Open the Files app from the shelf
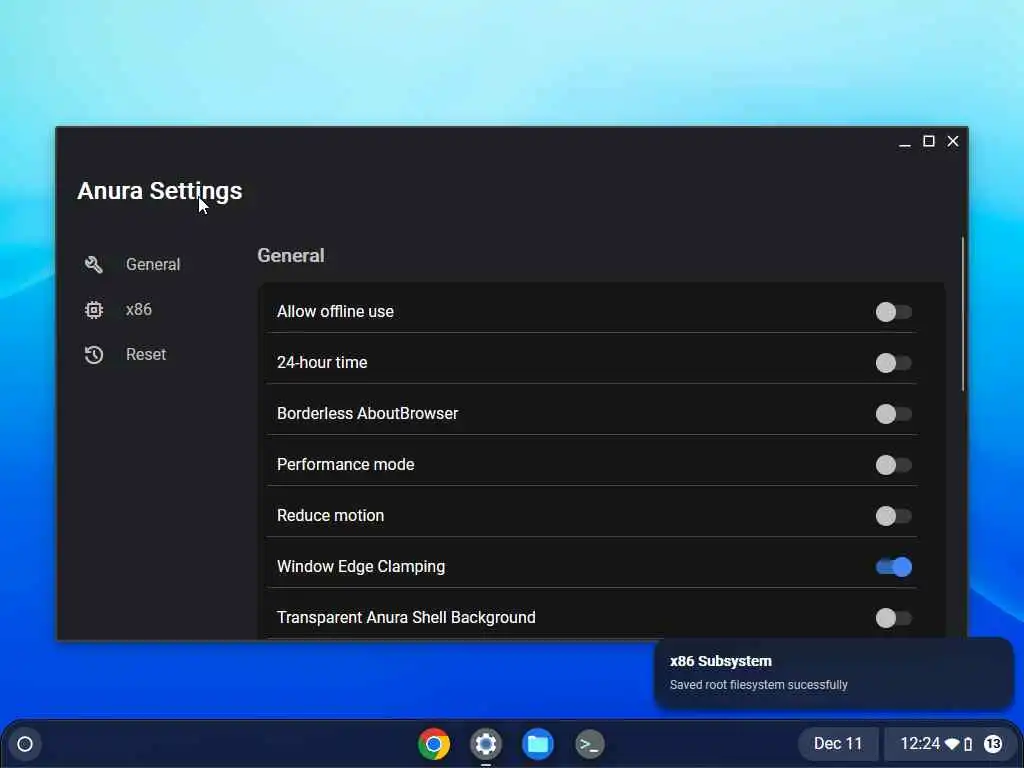 tap(538, 744)
